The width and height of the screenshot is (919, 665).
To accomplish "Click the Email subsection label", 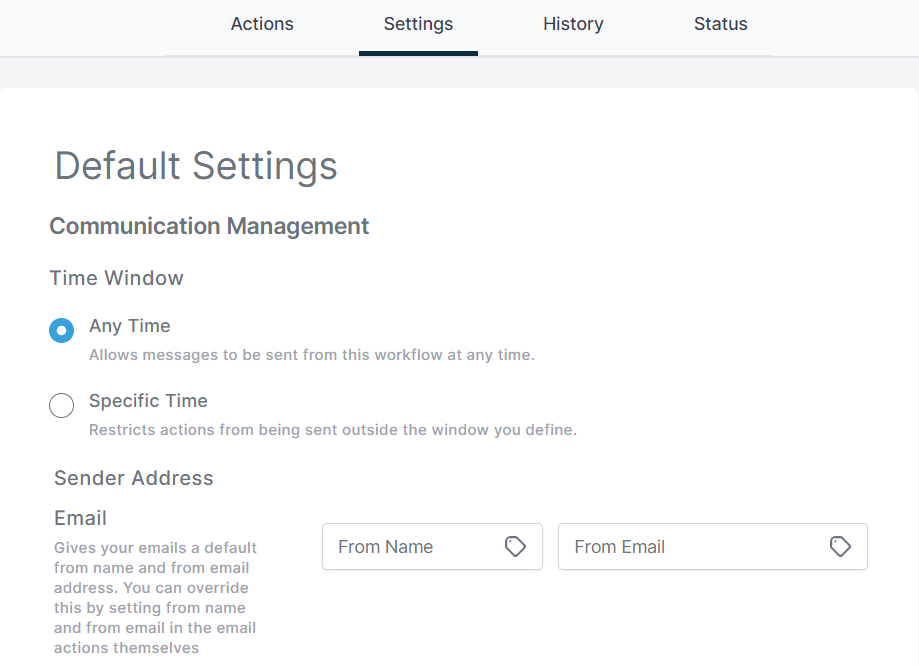I will 80,518.
